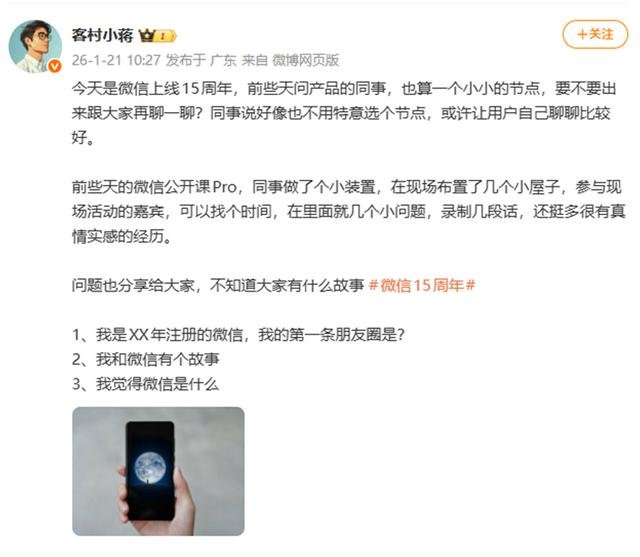
Task: Open the 微博网页版 source link
Action: [x=305, y=60]
